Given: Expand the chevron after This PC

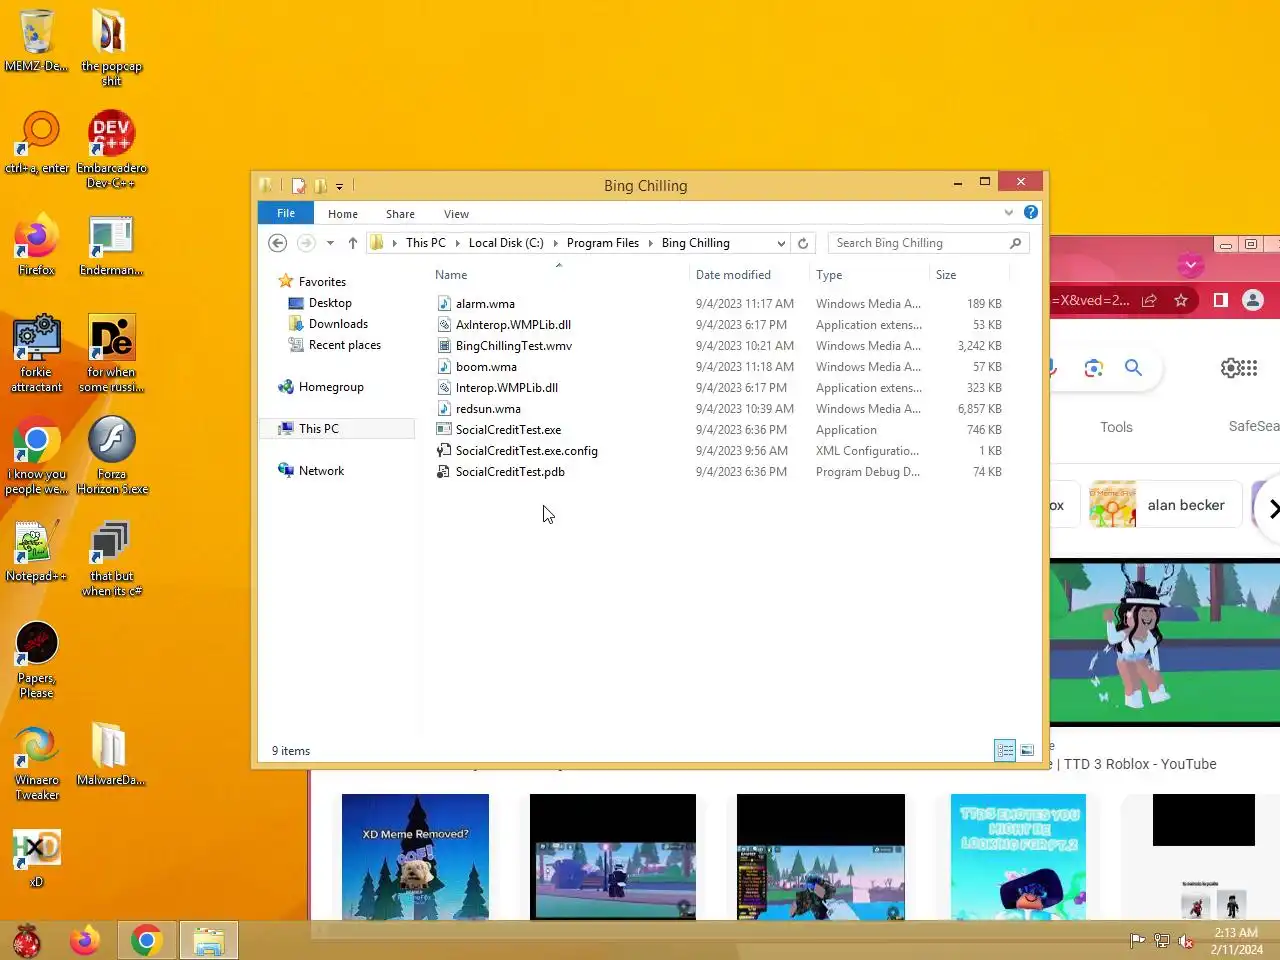Looking at the screenshot, I should 457,243.
